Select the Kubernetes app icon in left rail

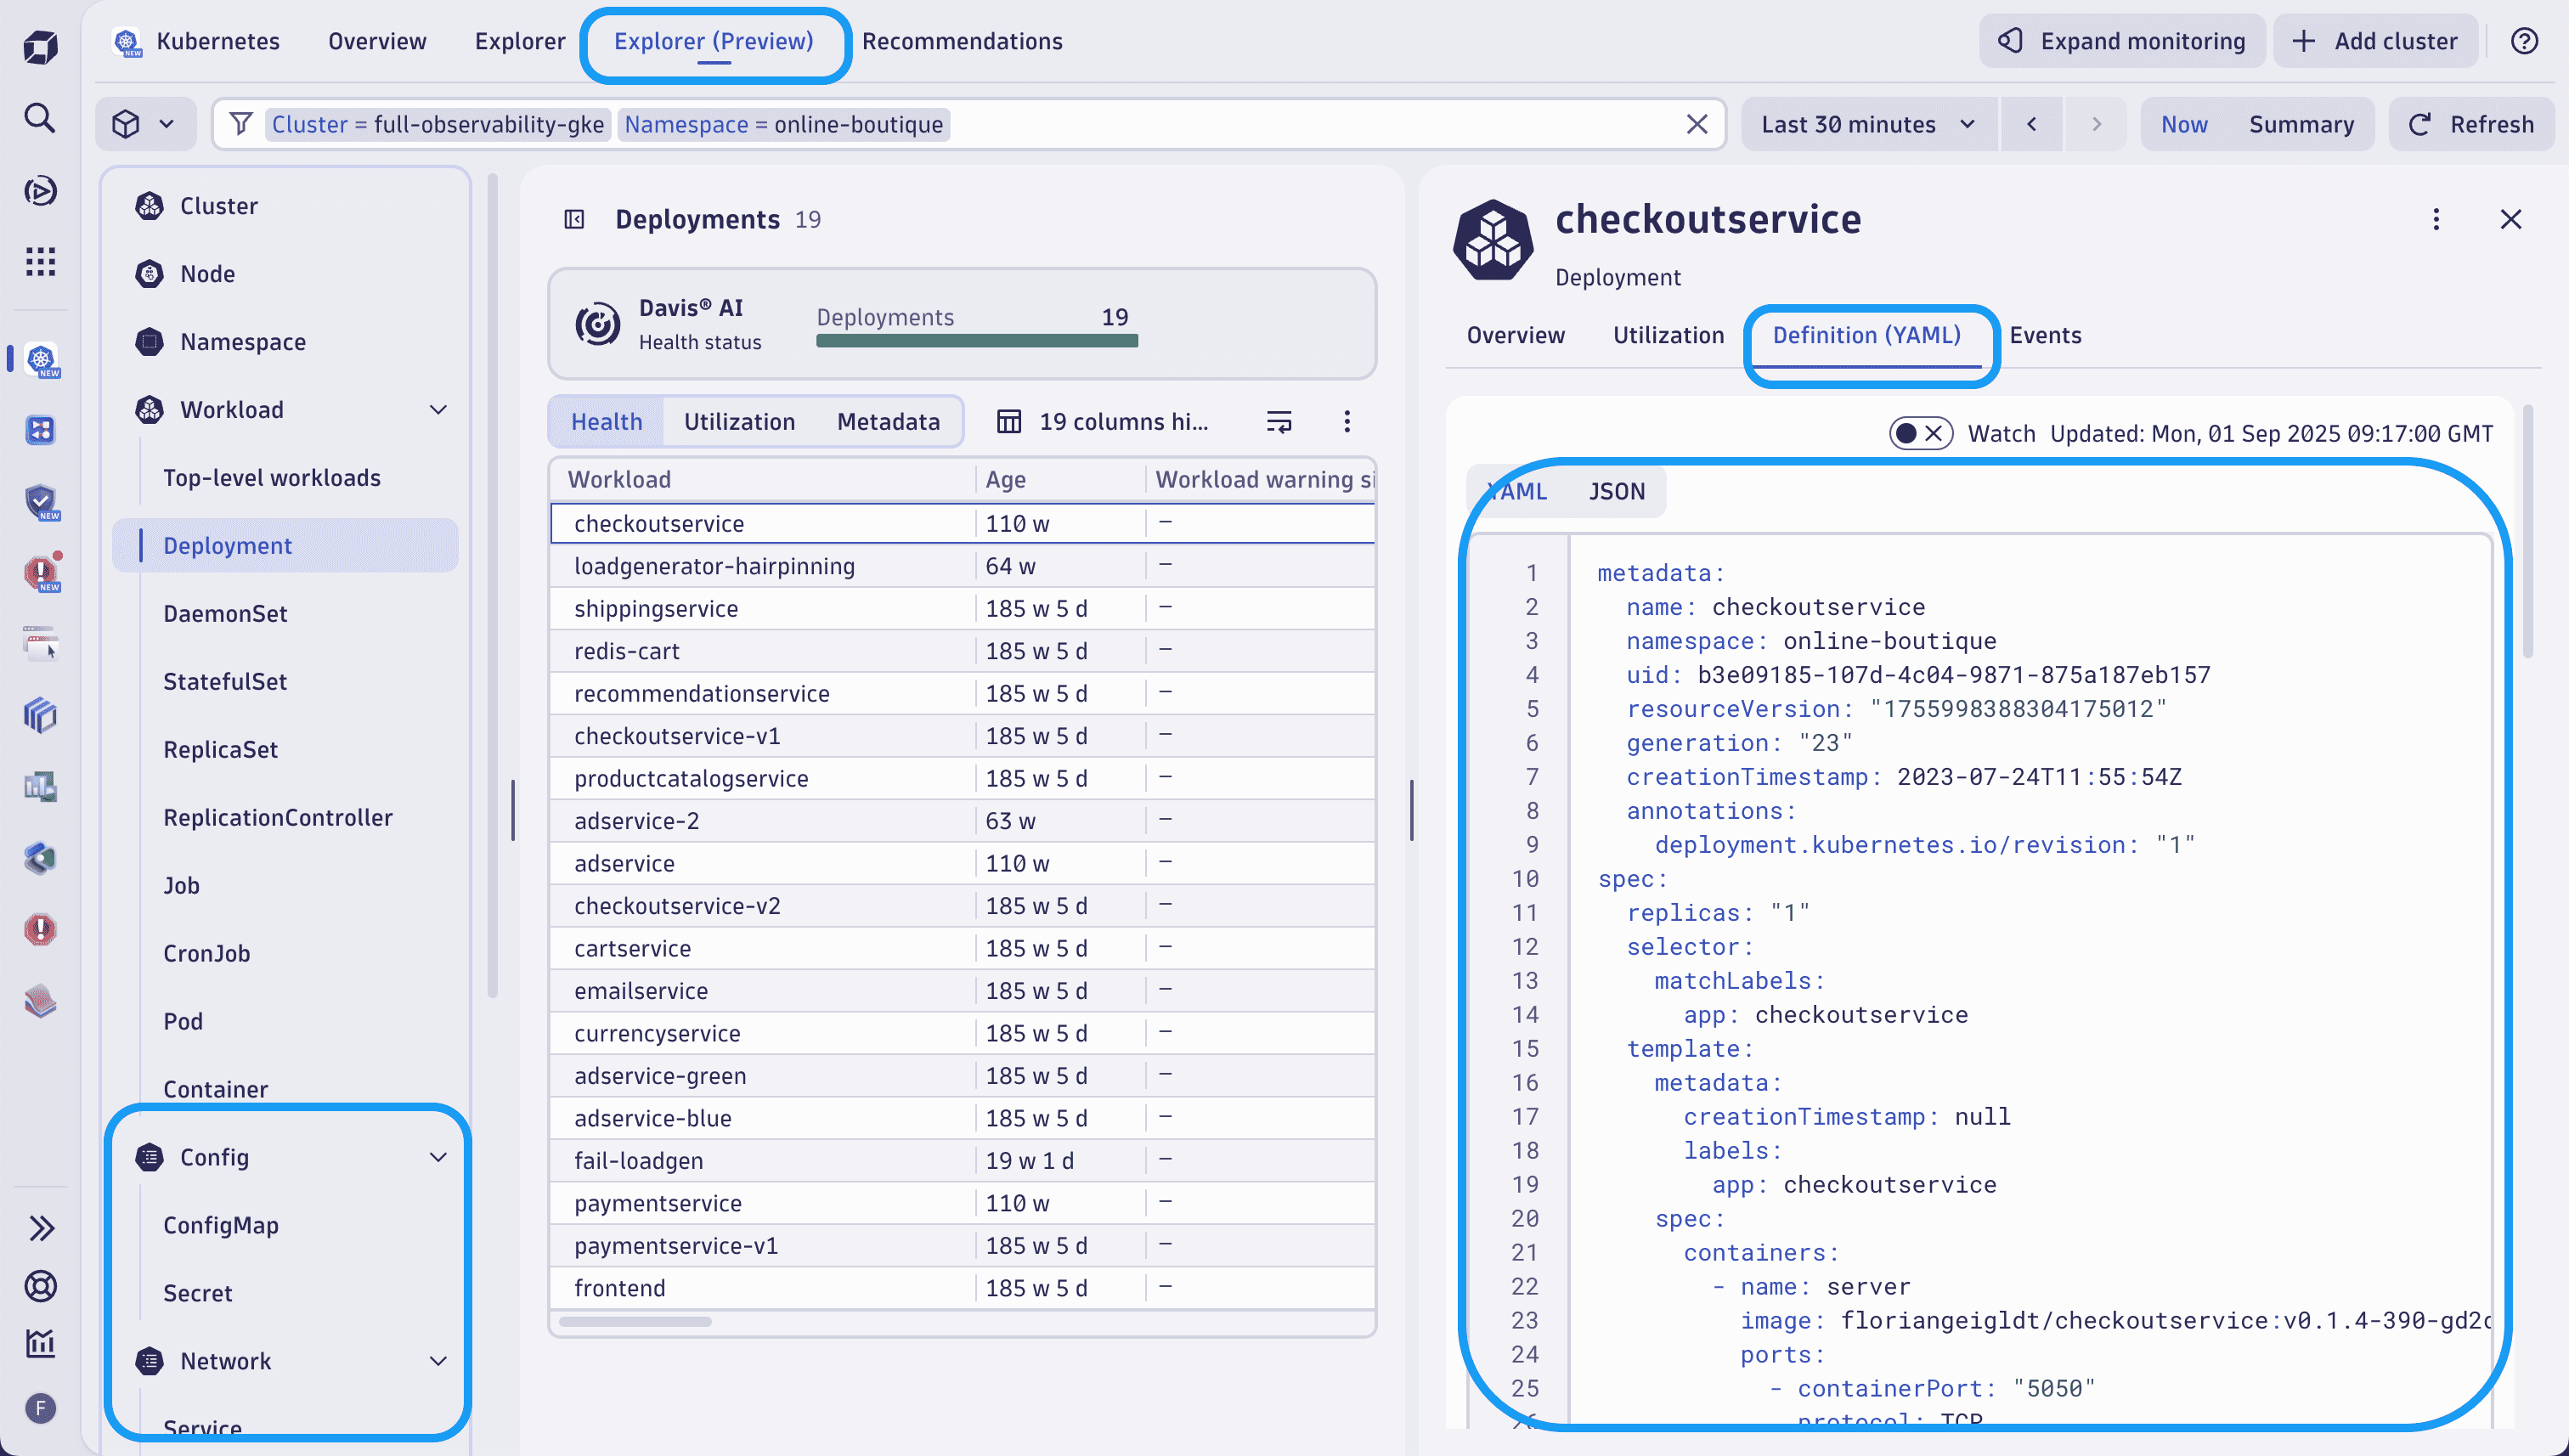(40, 359)
